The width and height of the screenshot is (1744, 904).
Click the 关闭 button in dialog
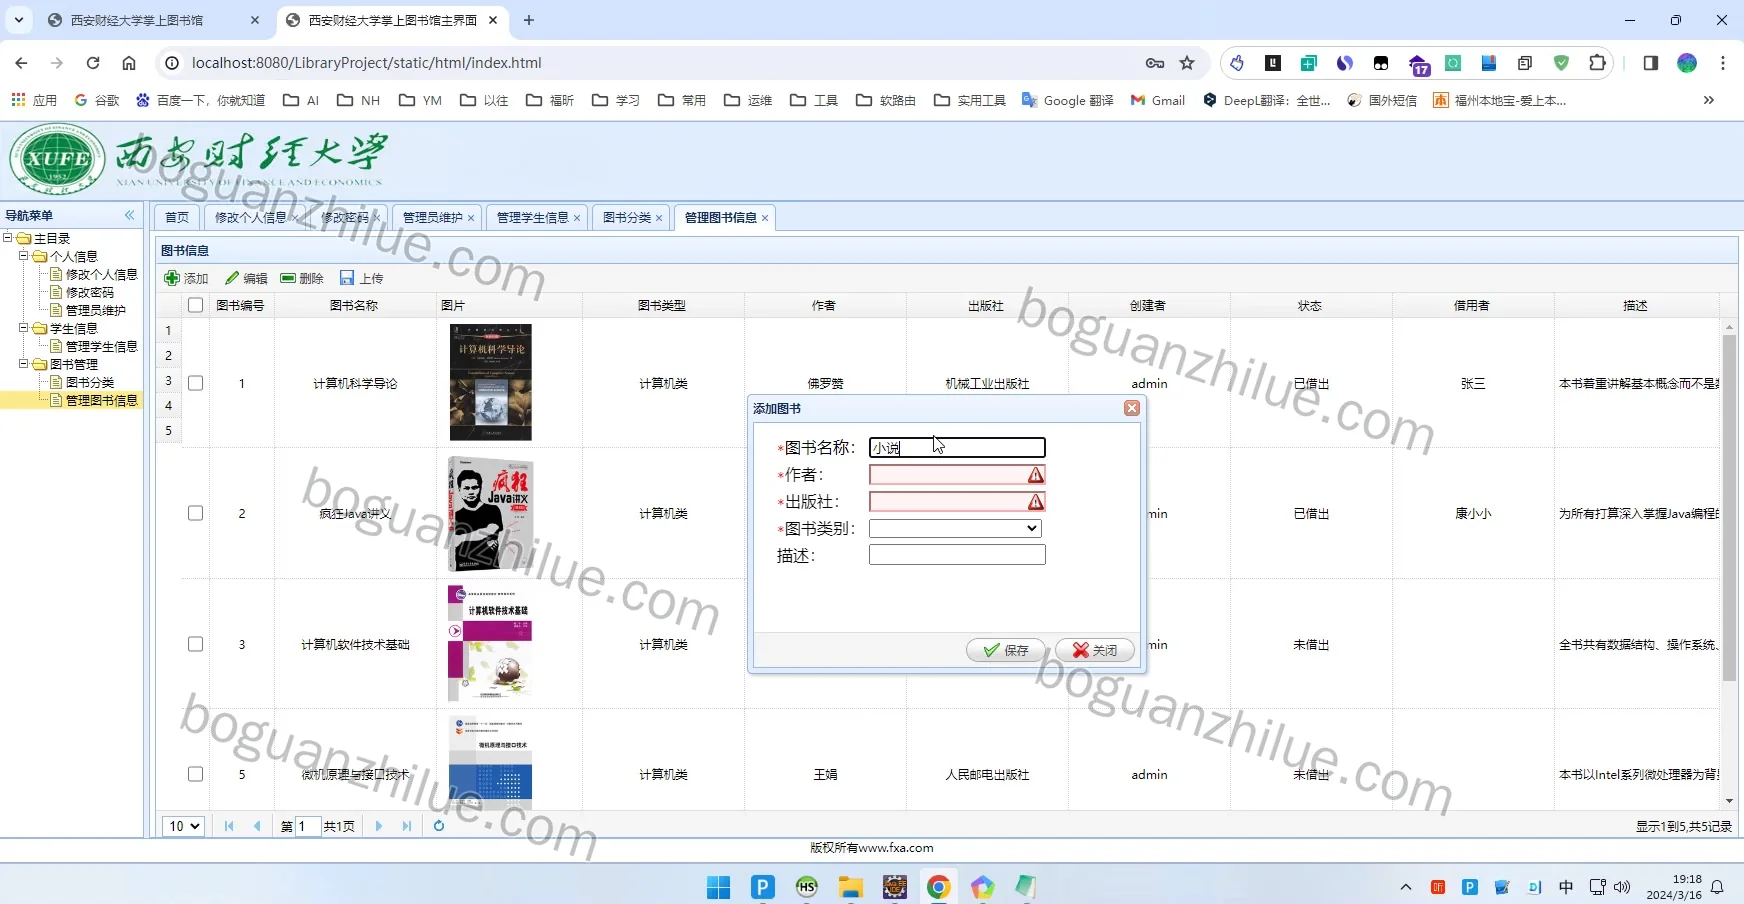pos(1095,650)
